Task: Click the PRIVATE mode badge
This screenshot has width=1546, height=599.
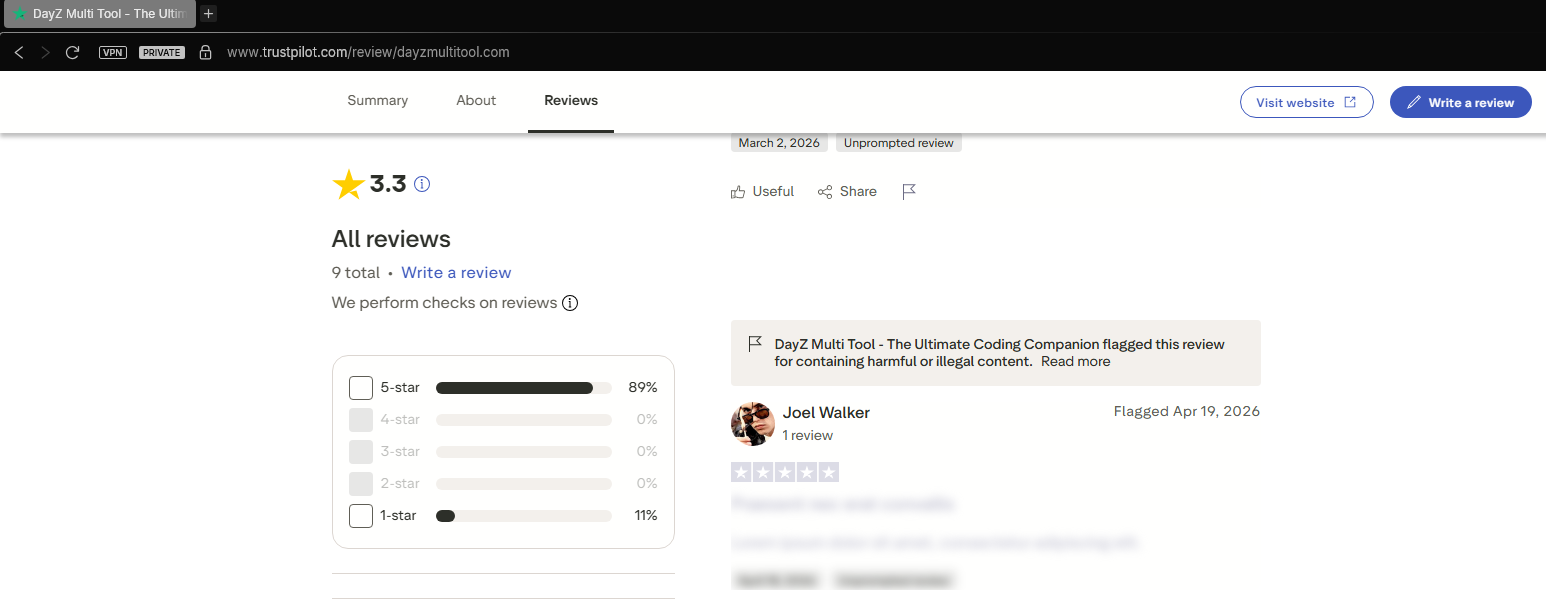Action: tap(162, 52)
